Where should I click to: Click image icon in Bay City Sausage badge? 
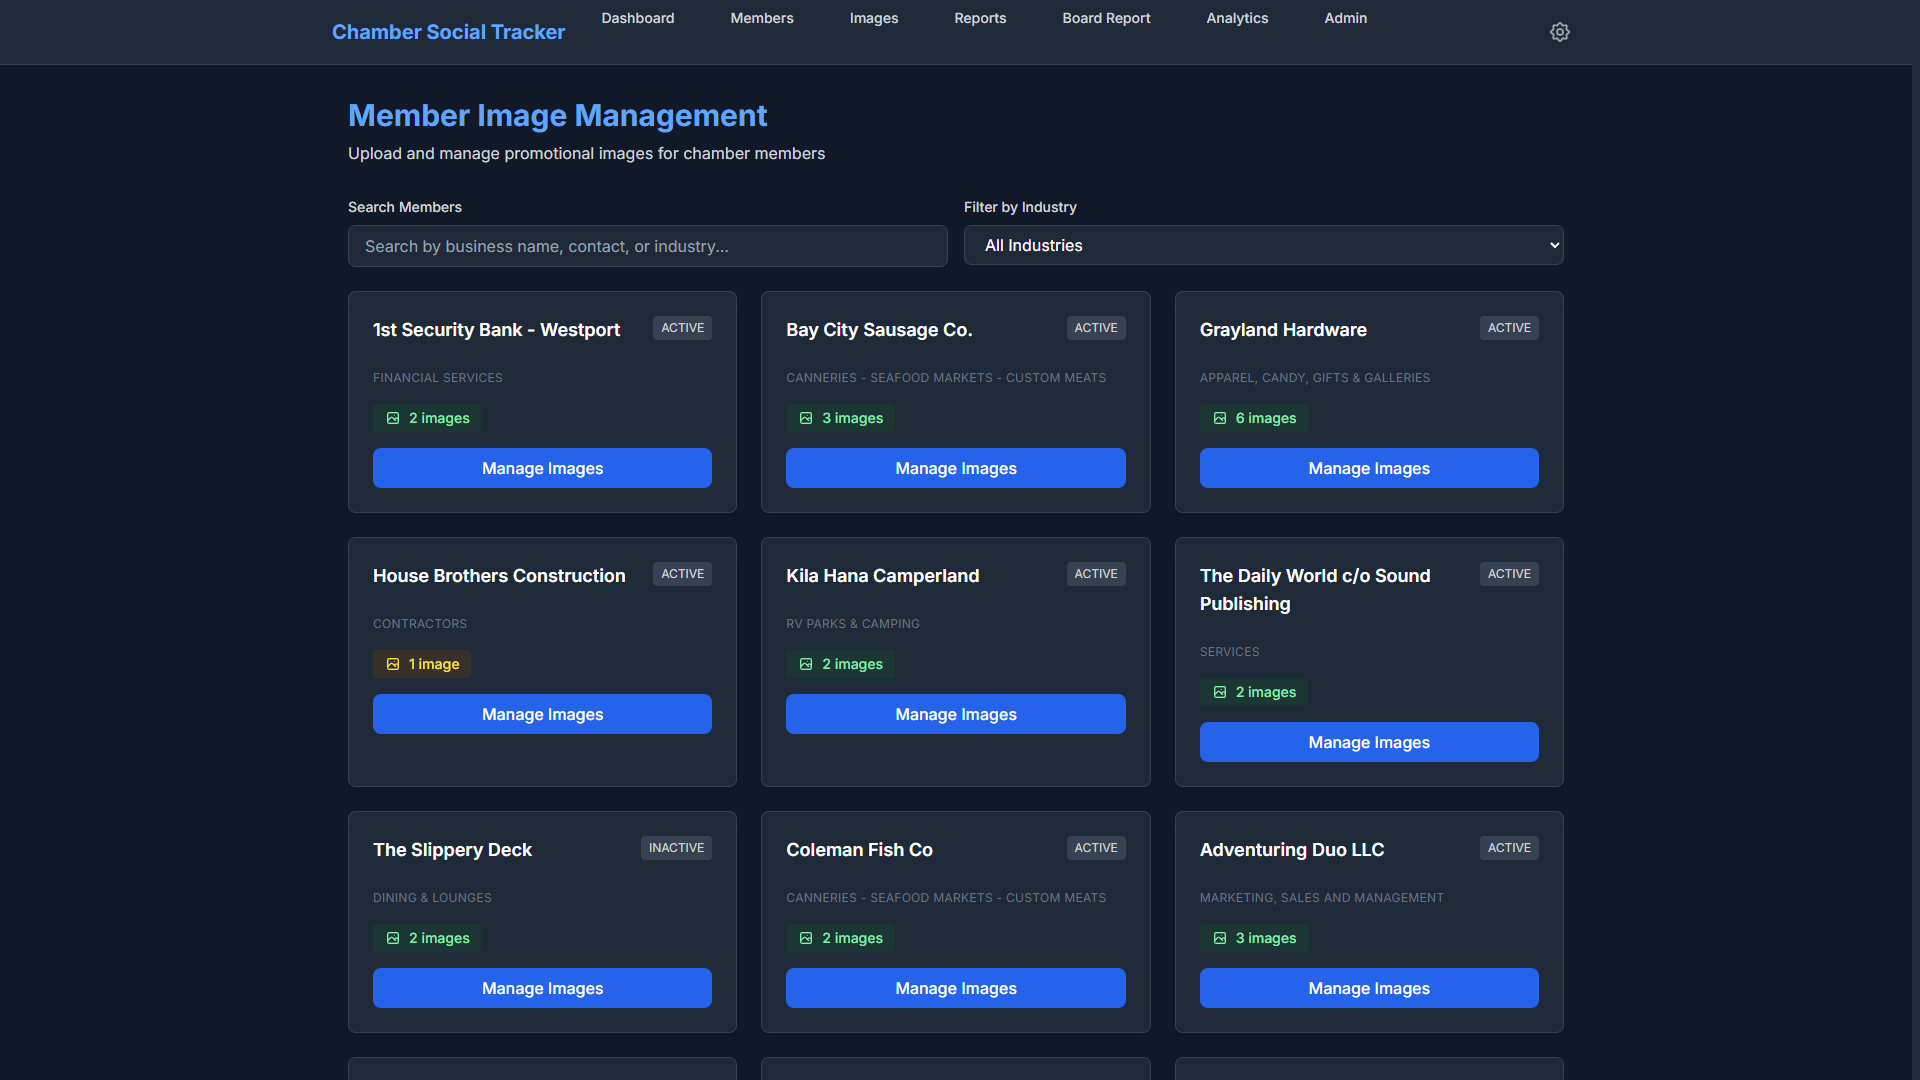(806, 418)
